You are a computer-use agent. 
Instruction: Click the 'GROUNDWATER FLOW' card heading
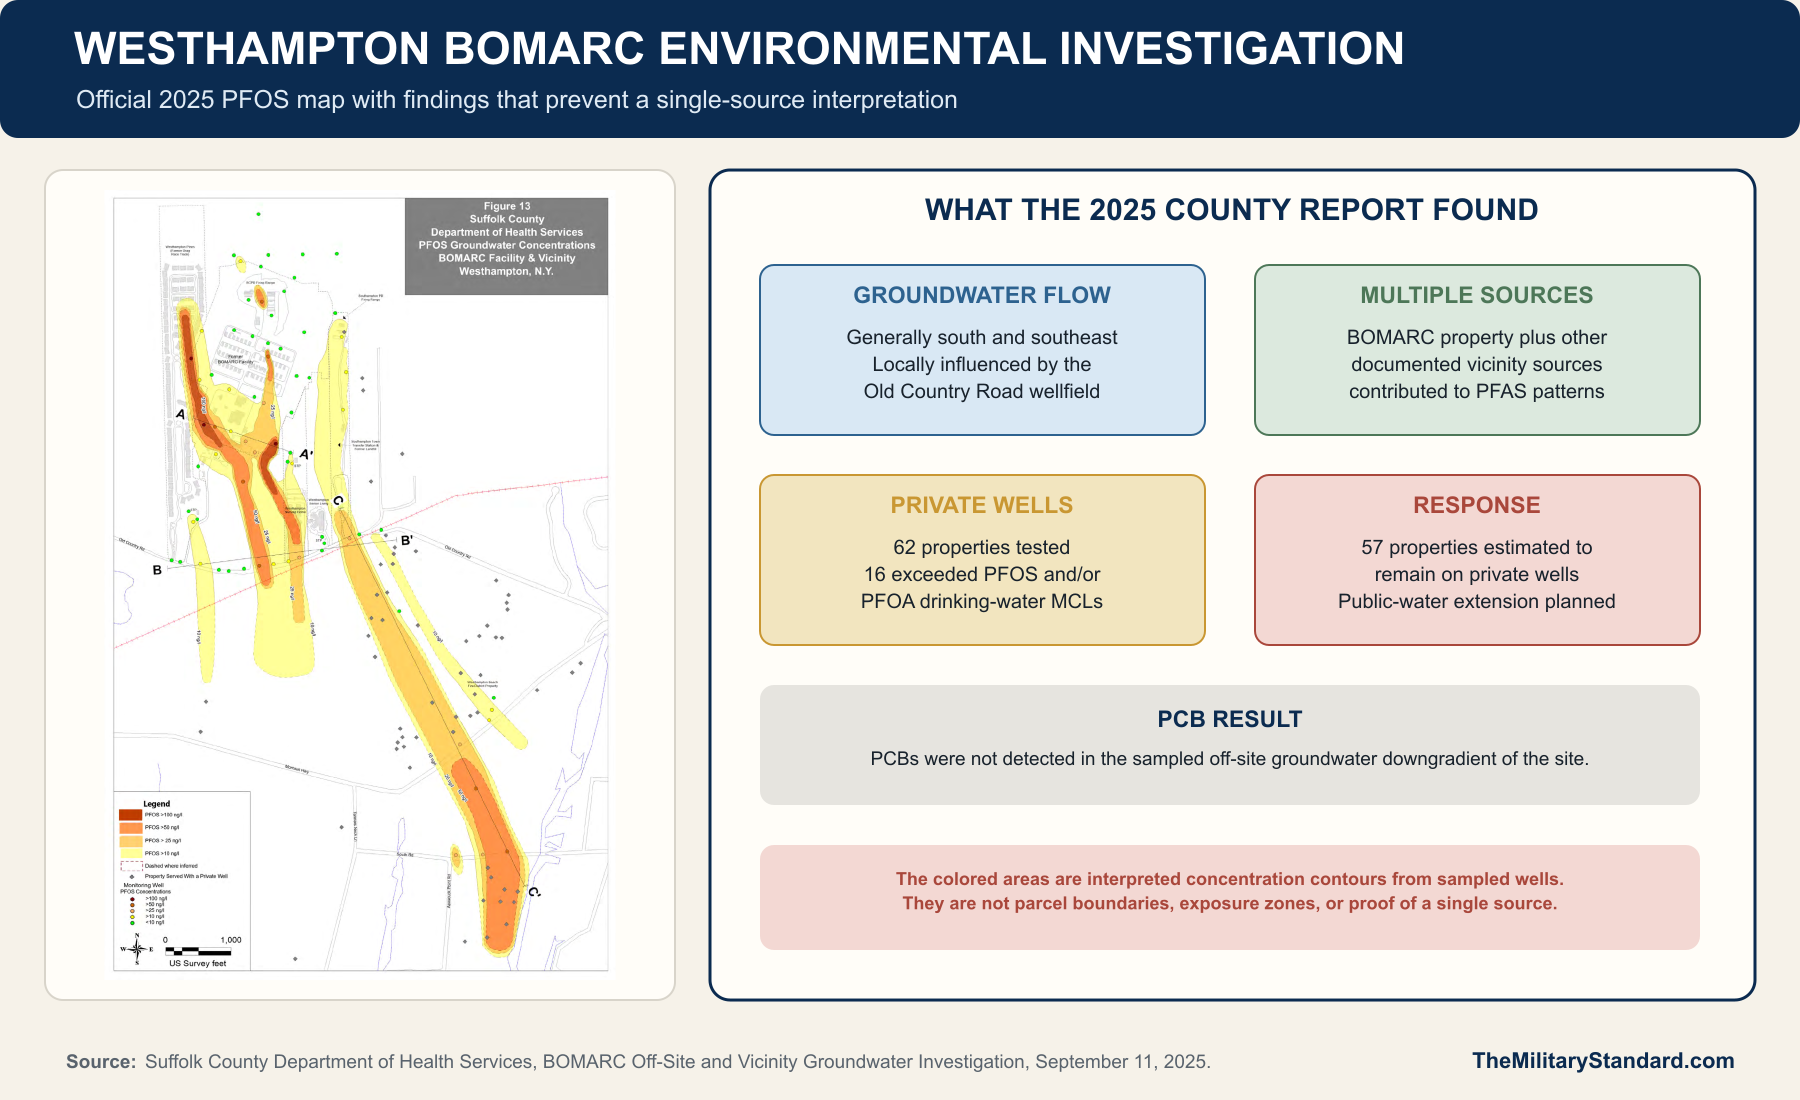982,295
